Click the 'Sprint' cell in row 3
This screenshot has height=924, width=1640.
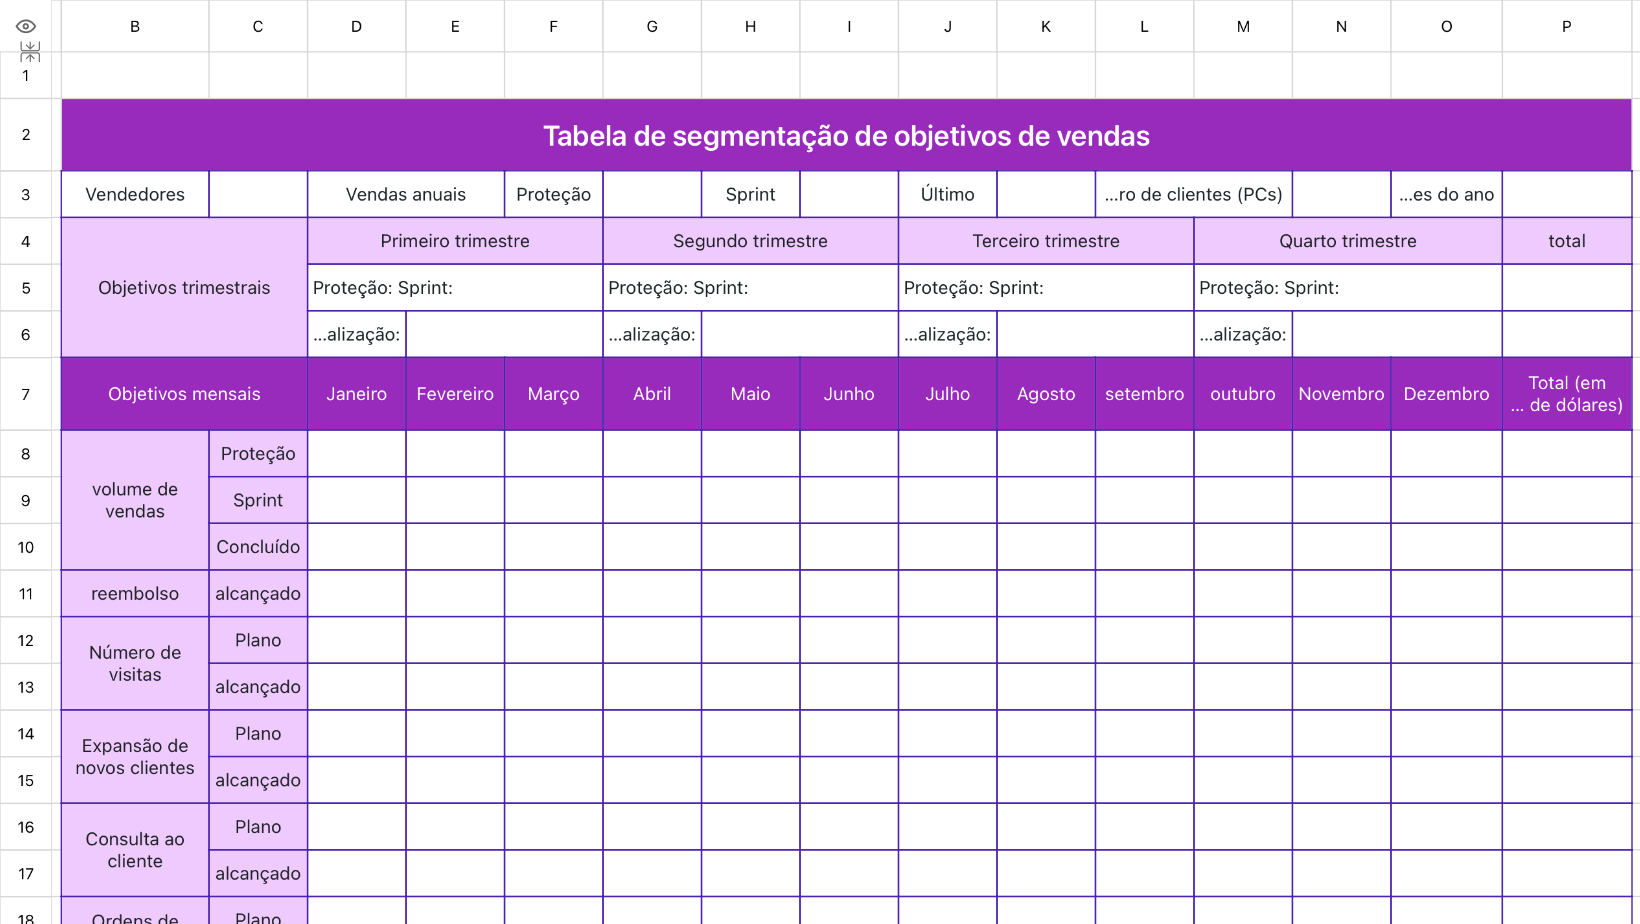[751, 194]
